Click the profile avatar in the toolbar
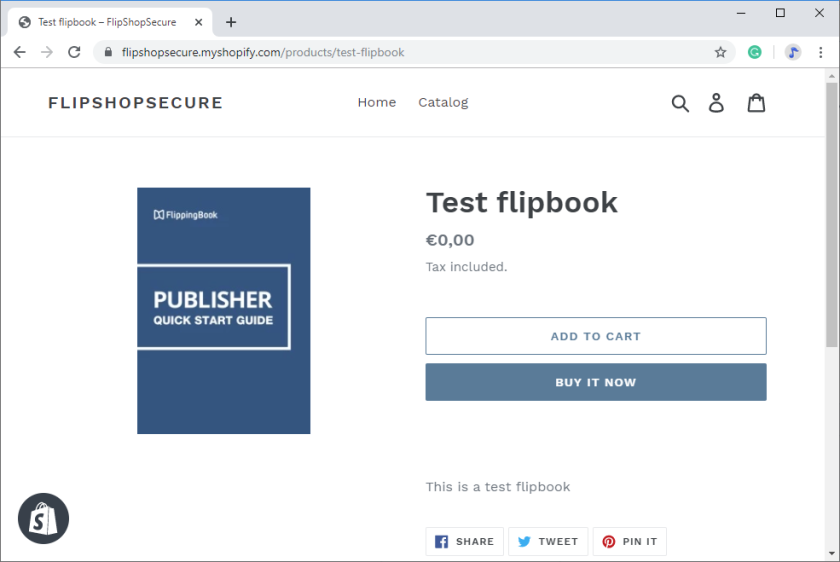This screenshot has width=840, height=562. [793, 52]
